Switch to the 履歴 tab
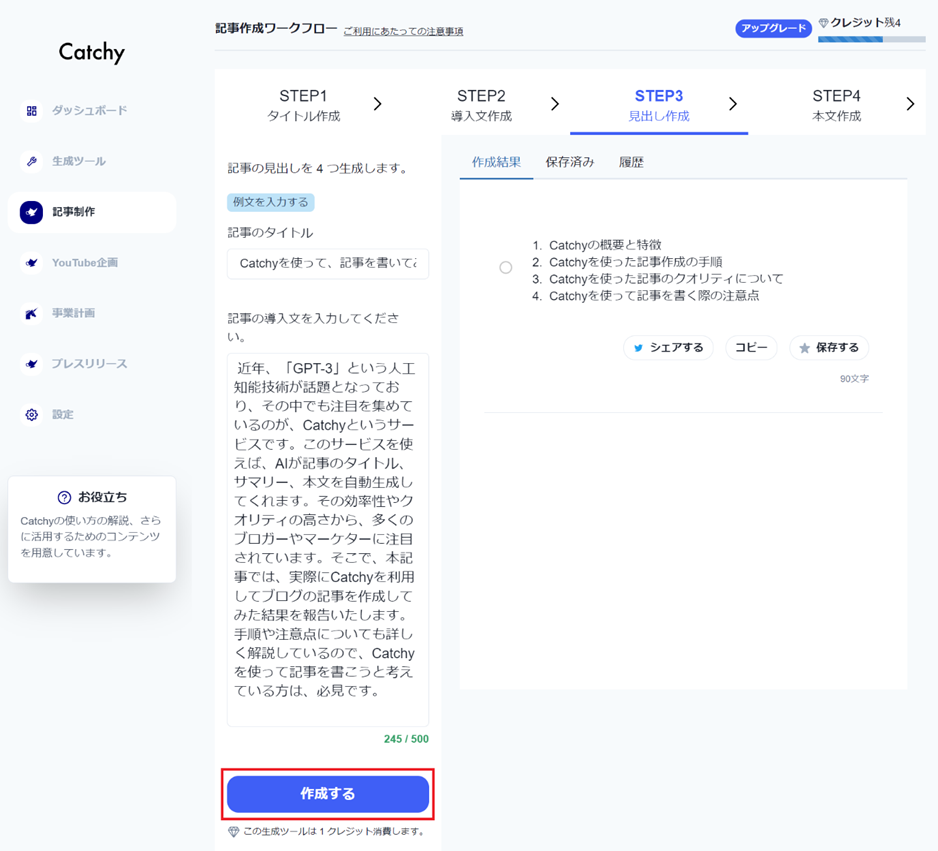 (631, 162)
